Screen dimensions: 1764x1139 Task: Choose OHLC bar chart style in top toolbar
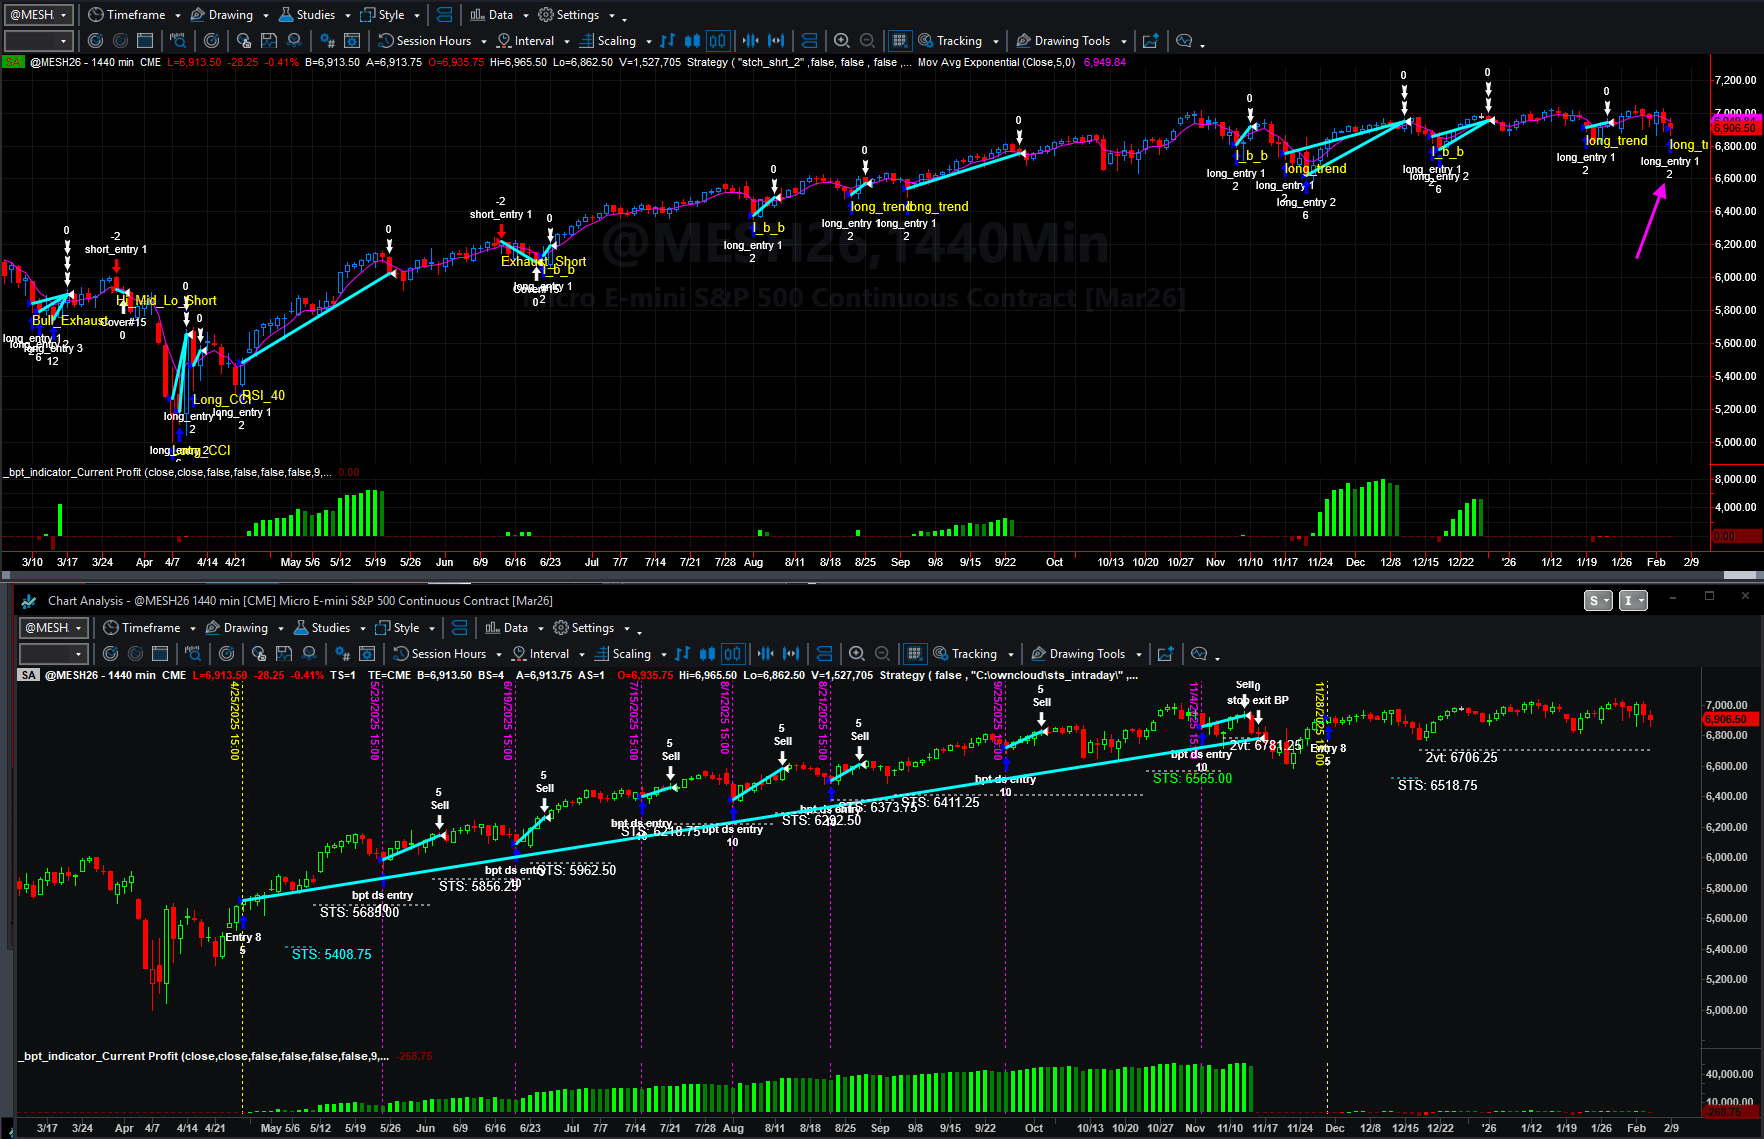coord(667,41)
